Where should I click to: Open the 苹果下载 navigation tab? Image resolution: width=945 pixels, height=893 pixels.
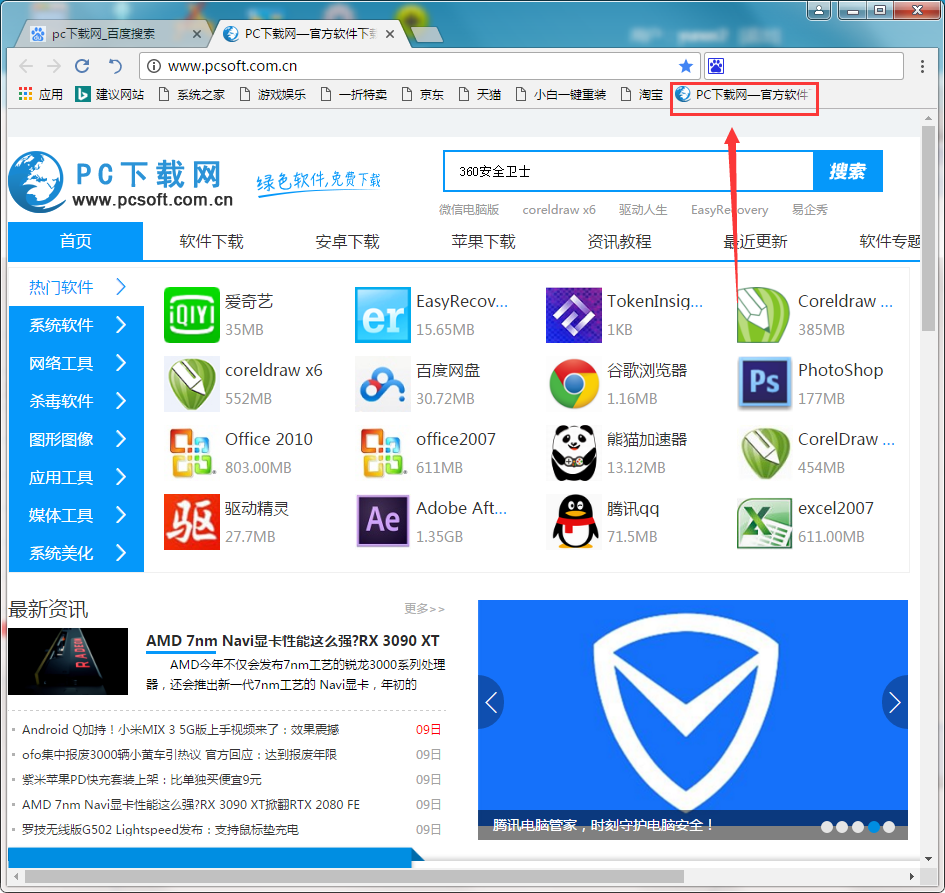(483, 241)
